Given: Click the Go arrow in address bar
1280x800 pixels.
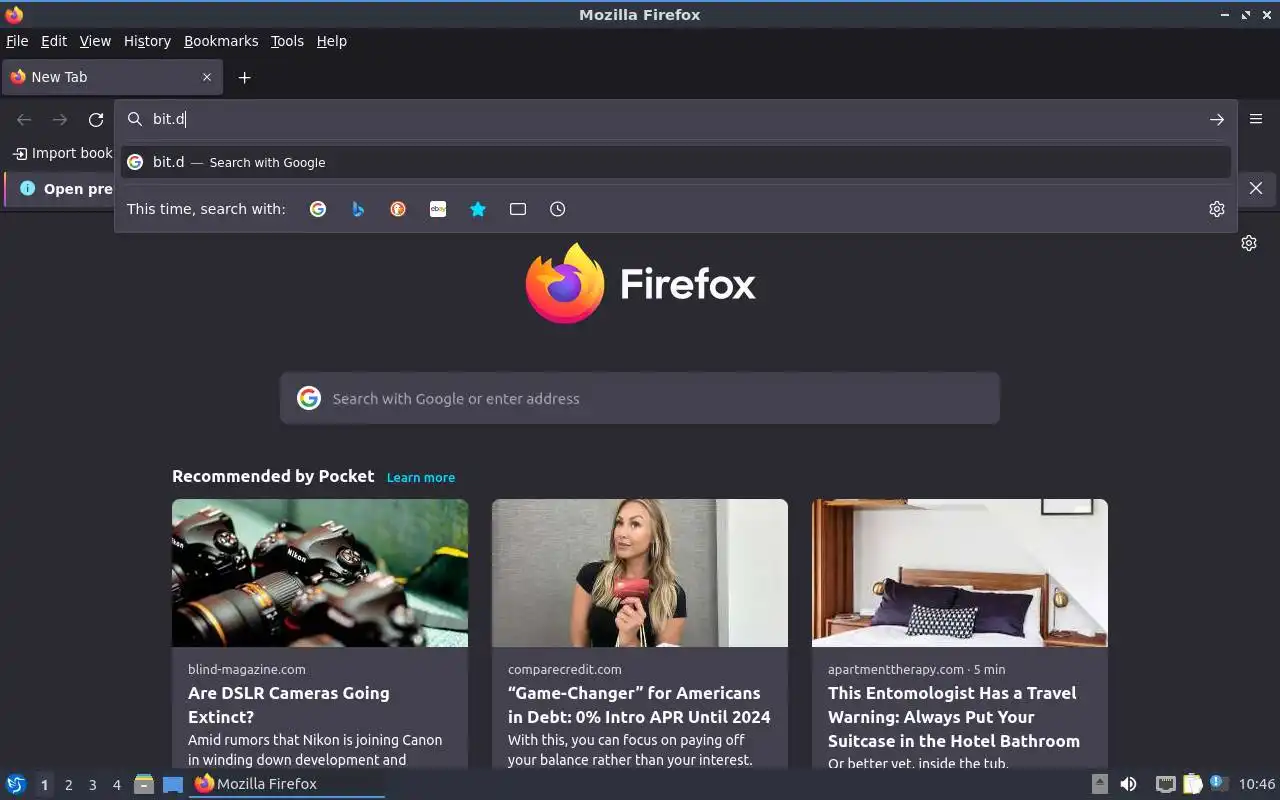Looking at the screenshot, I should click(1217, 120).
